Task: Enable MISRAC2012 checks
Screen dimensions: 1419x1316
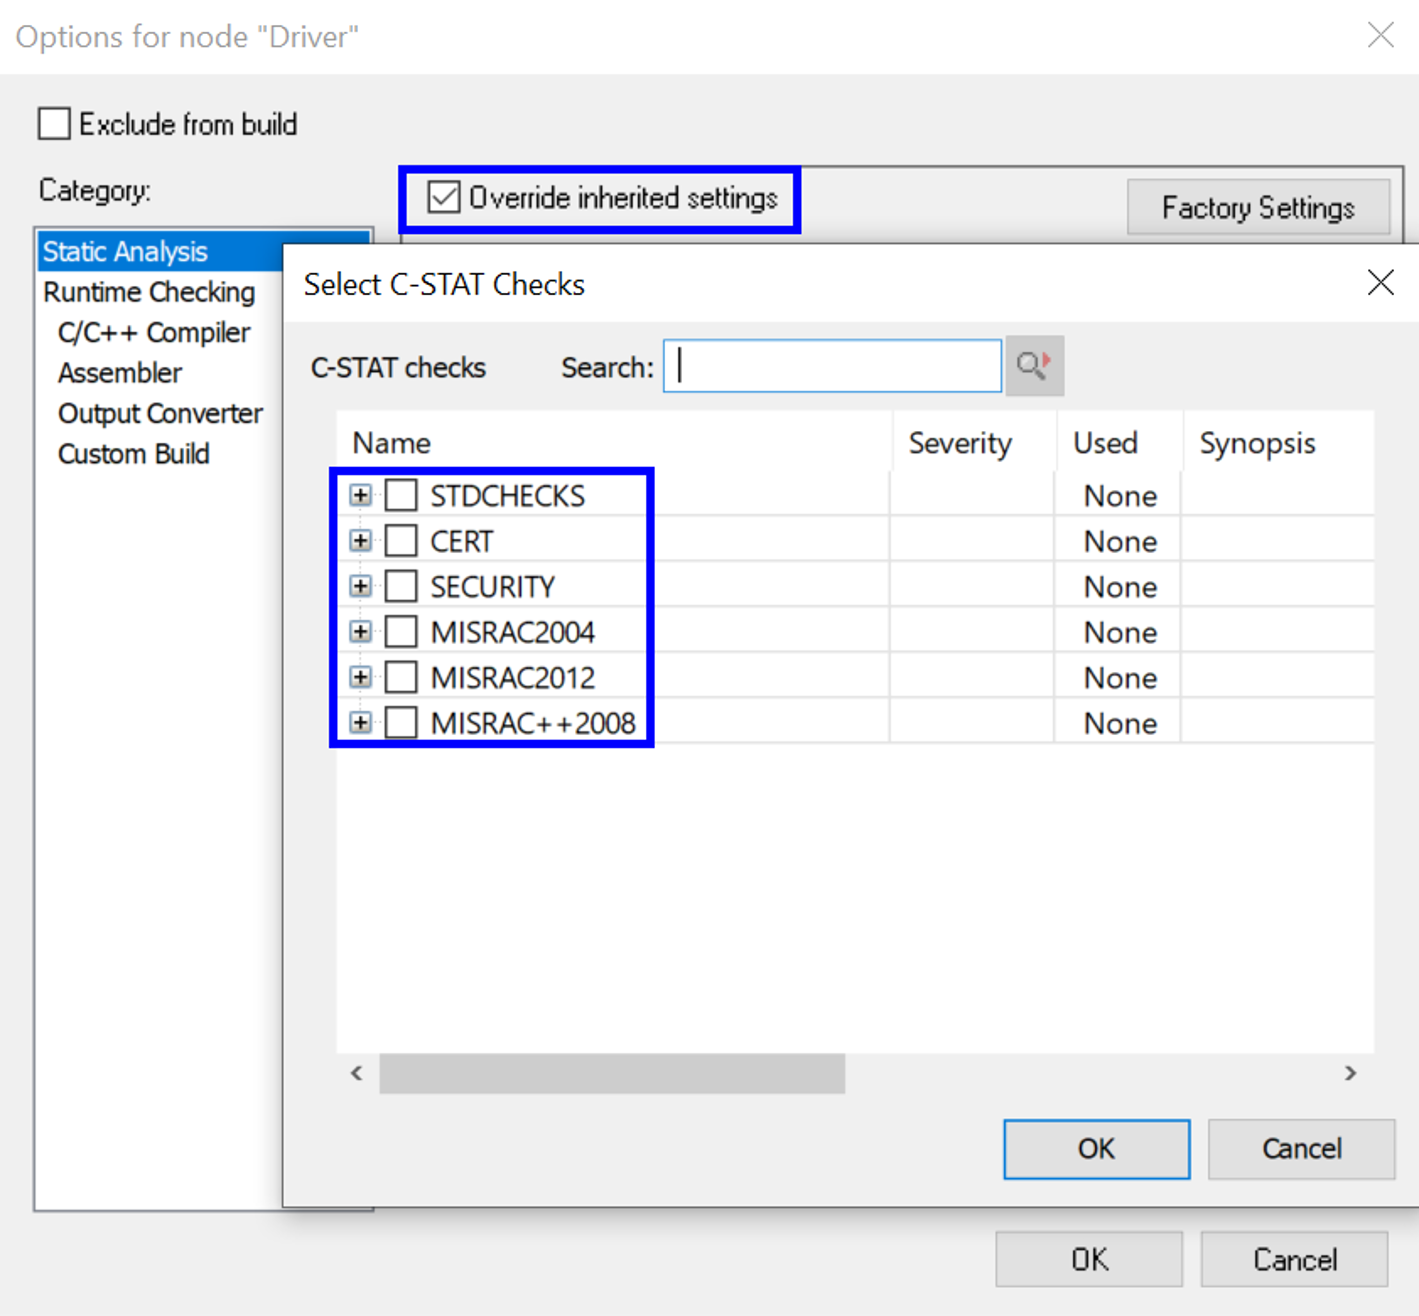Action: point(400,677)
